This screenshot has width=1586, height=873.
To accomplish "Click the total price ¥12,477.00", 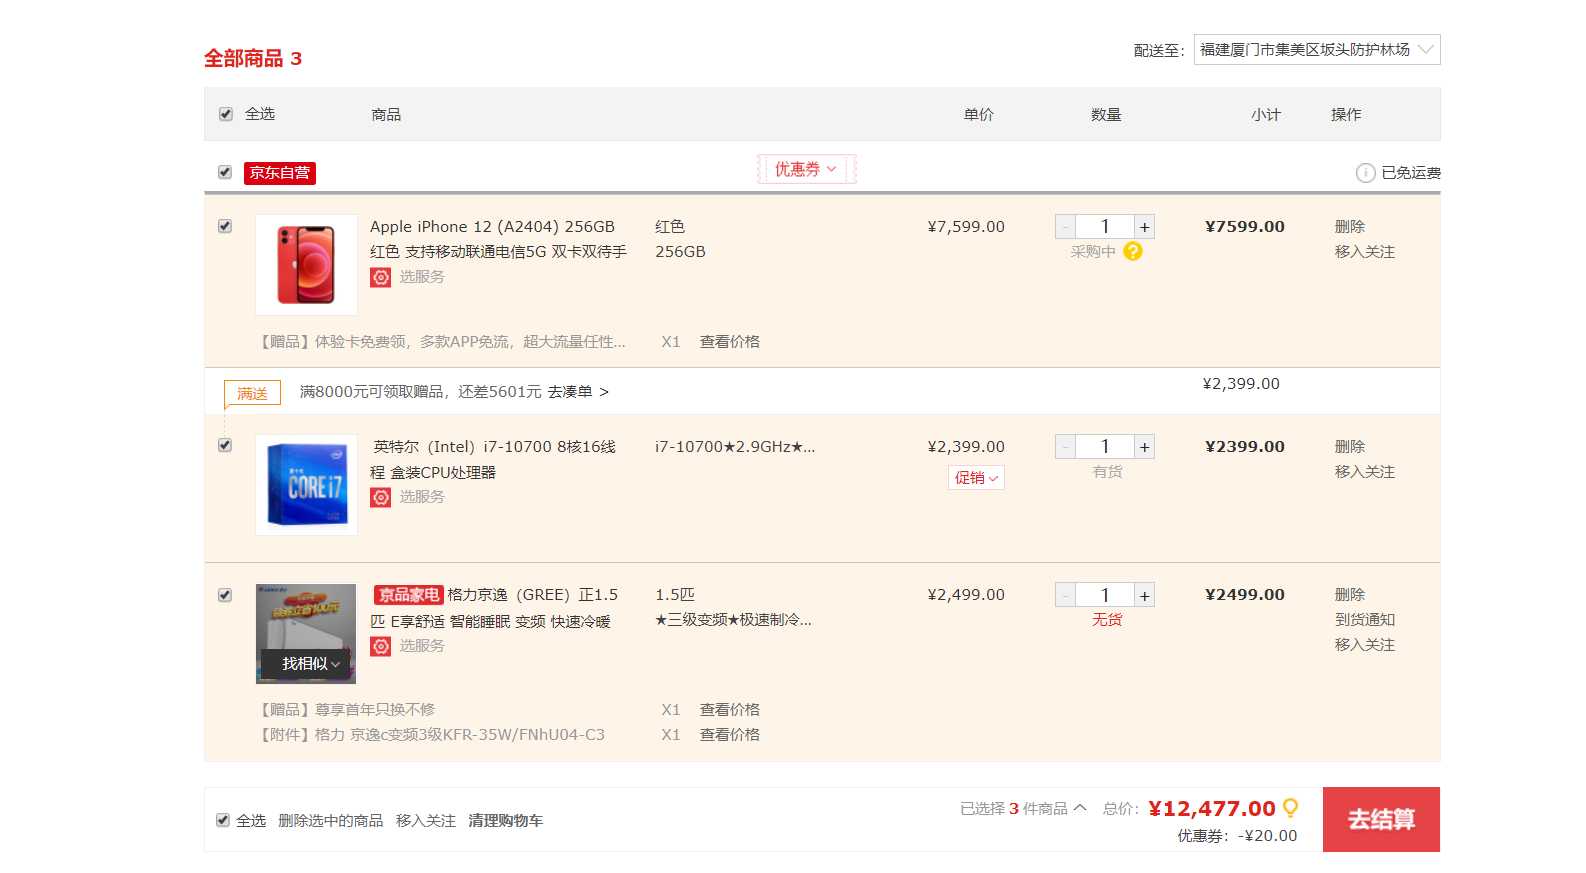I will [1212, 809].
